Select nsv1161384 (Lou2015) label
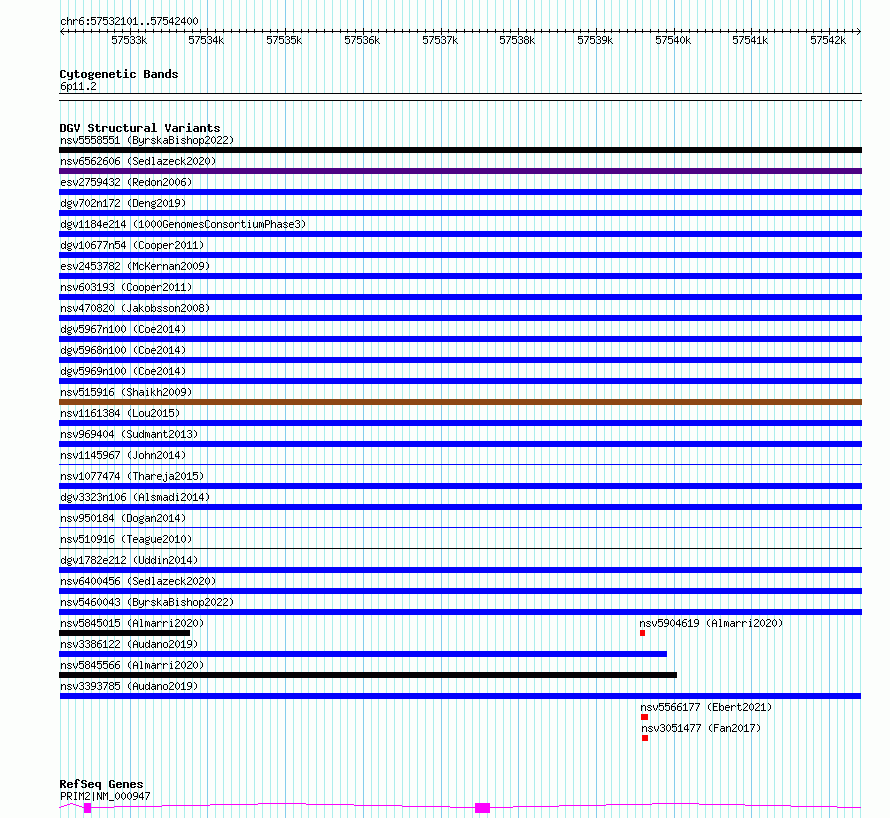This screenshot has width=890, height=818. point(120,413)
